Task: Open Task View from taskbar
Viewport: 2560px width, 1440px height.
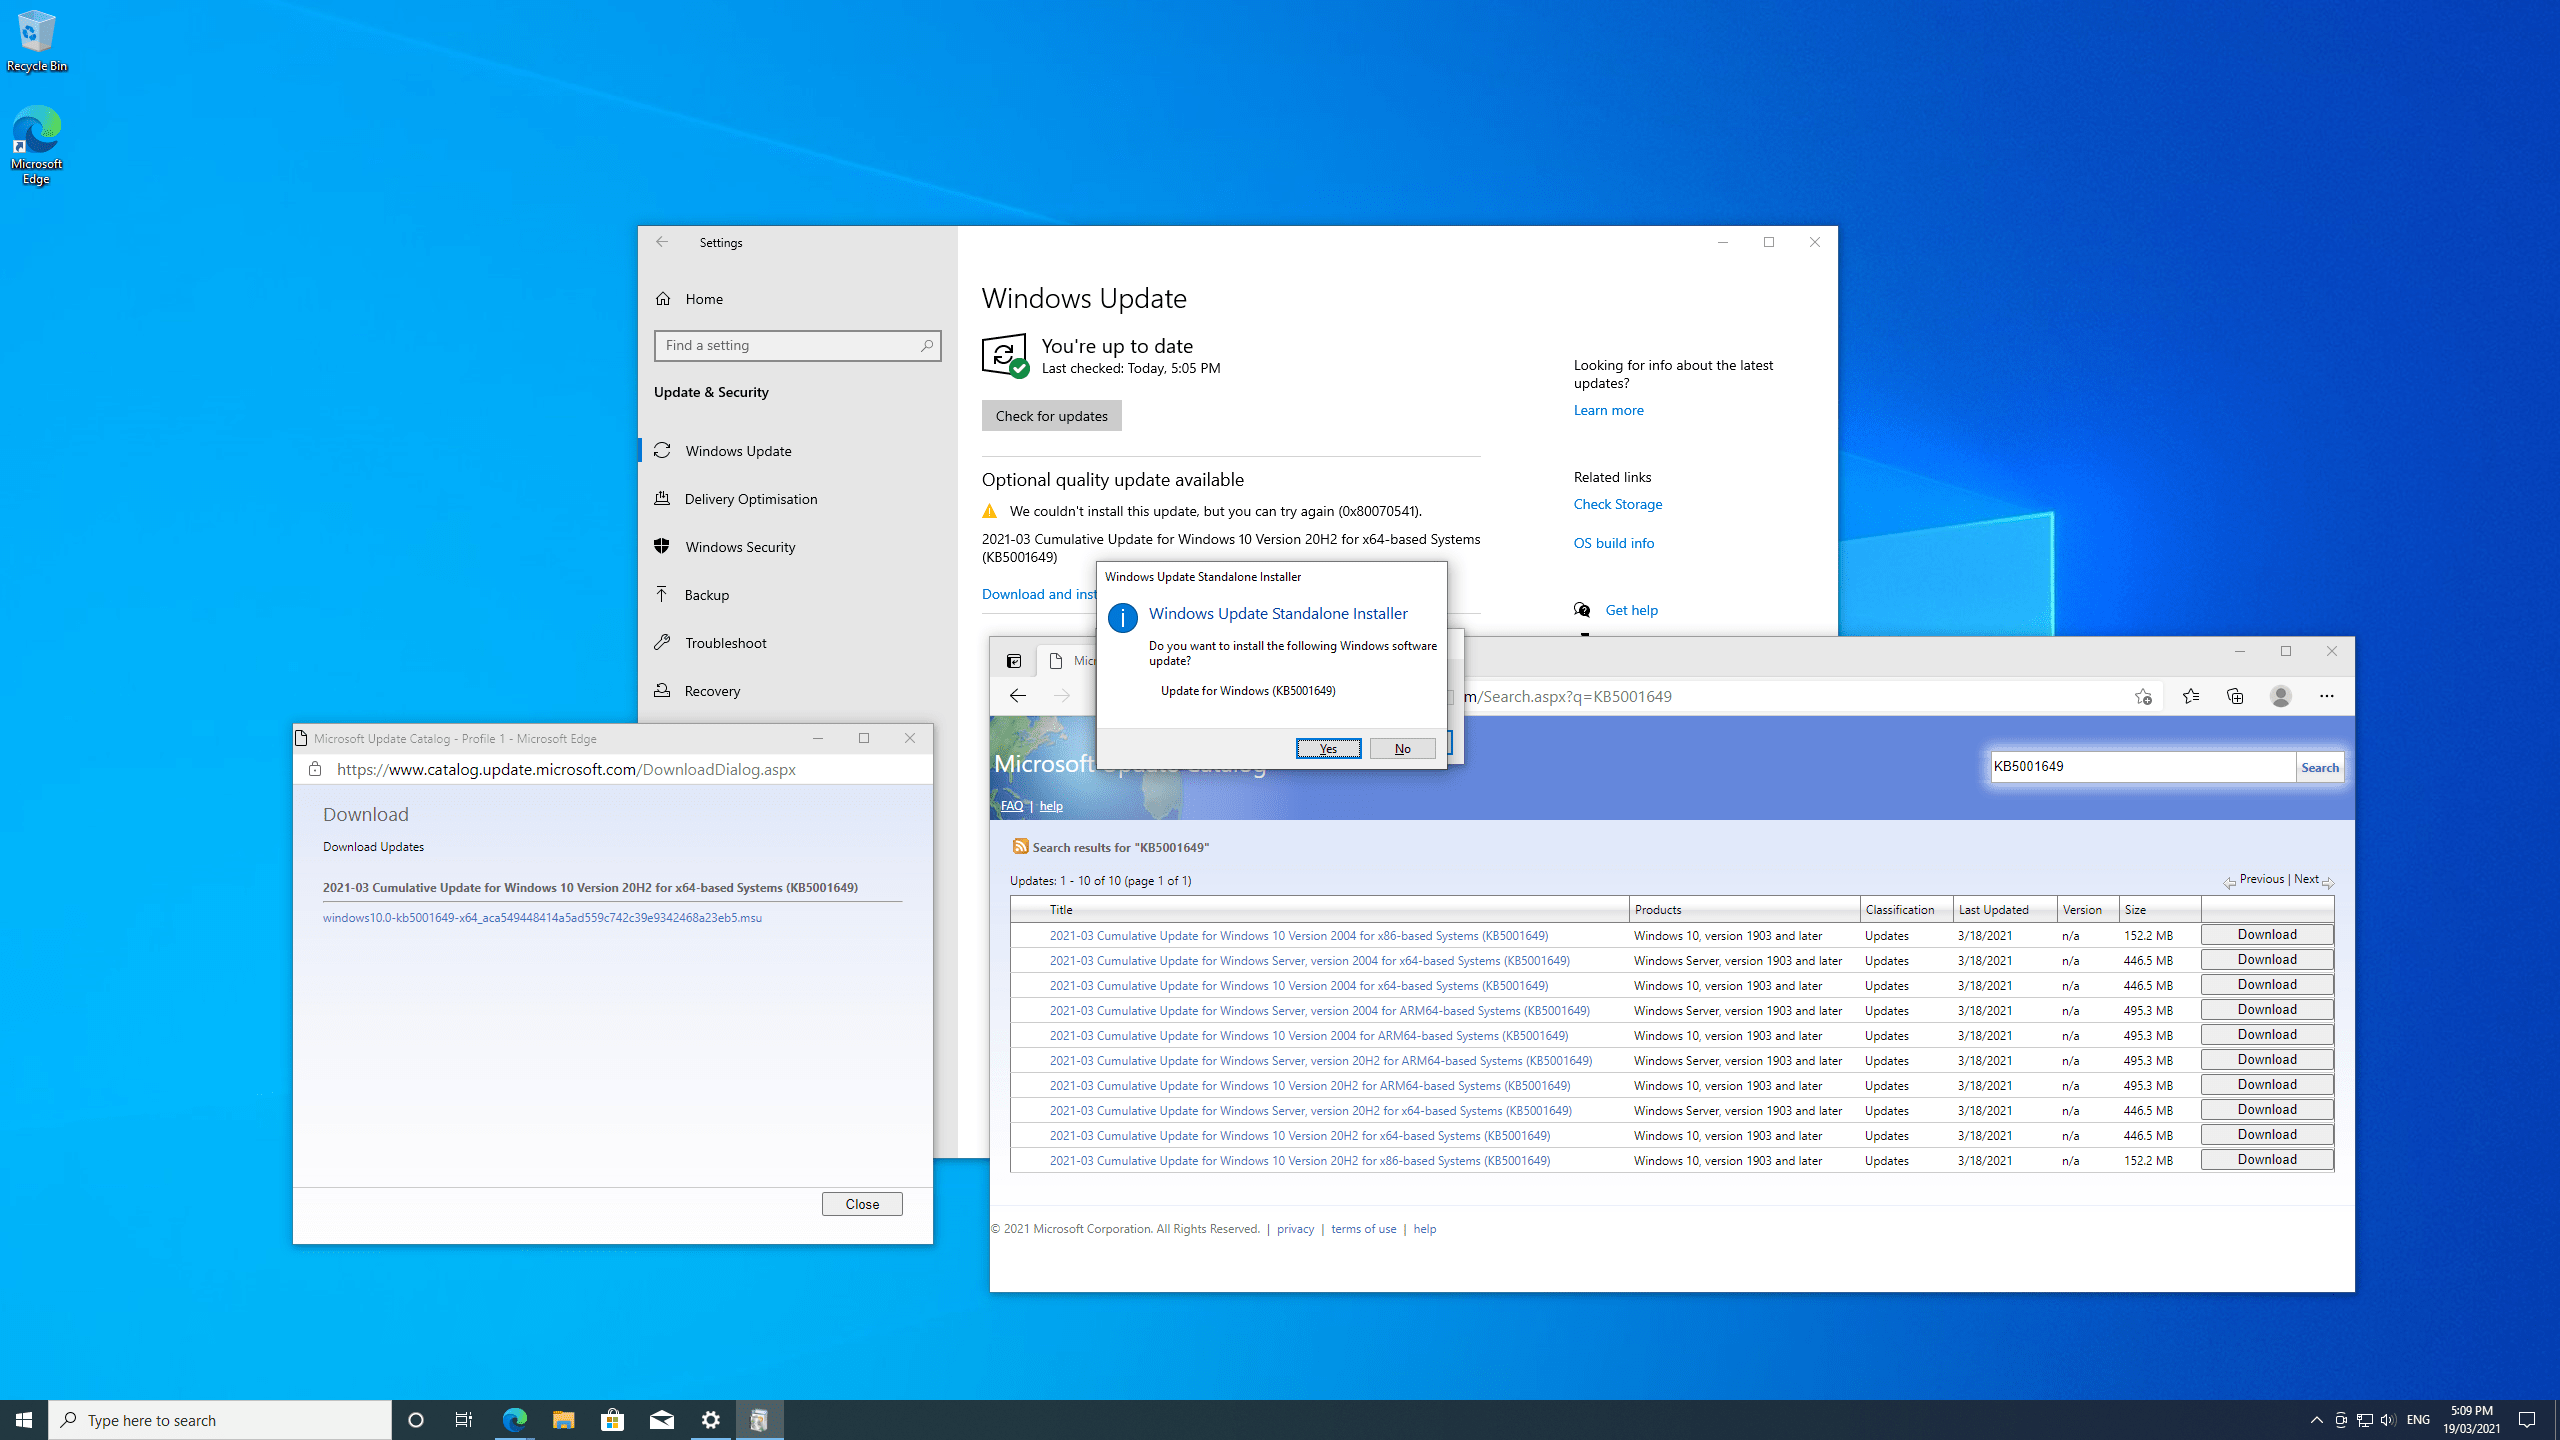Action: tap(464, 1420)
